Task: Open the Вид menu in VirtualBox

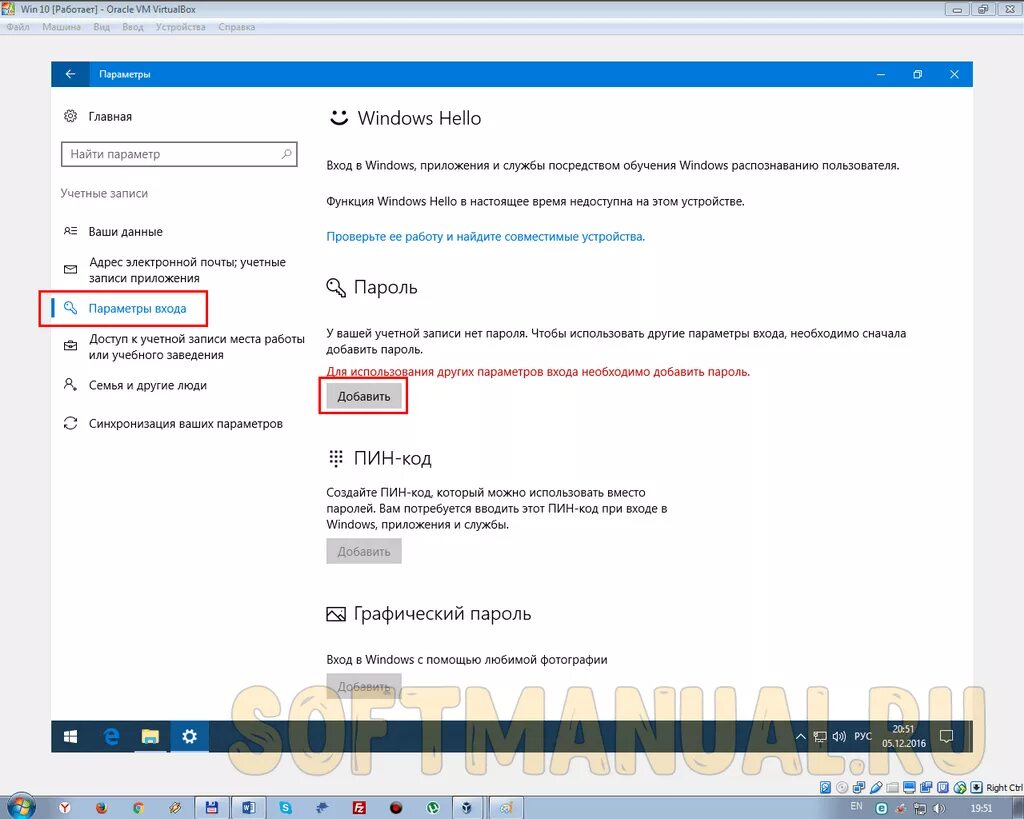Action: 101,27
